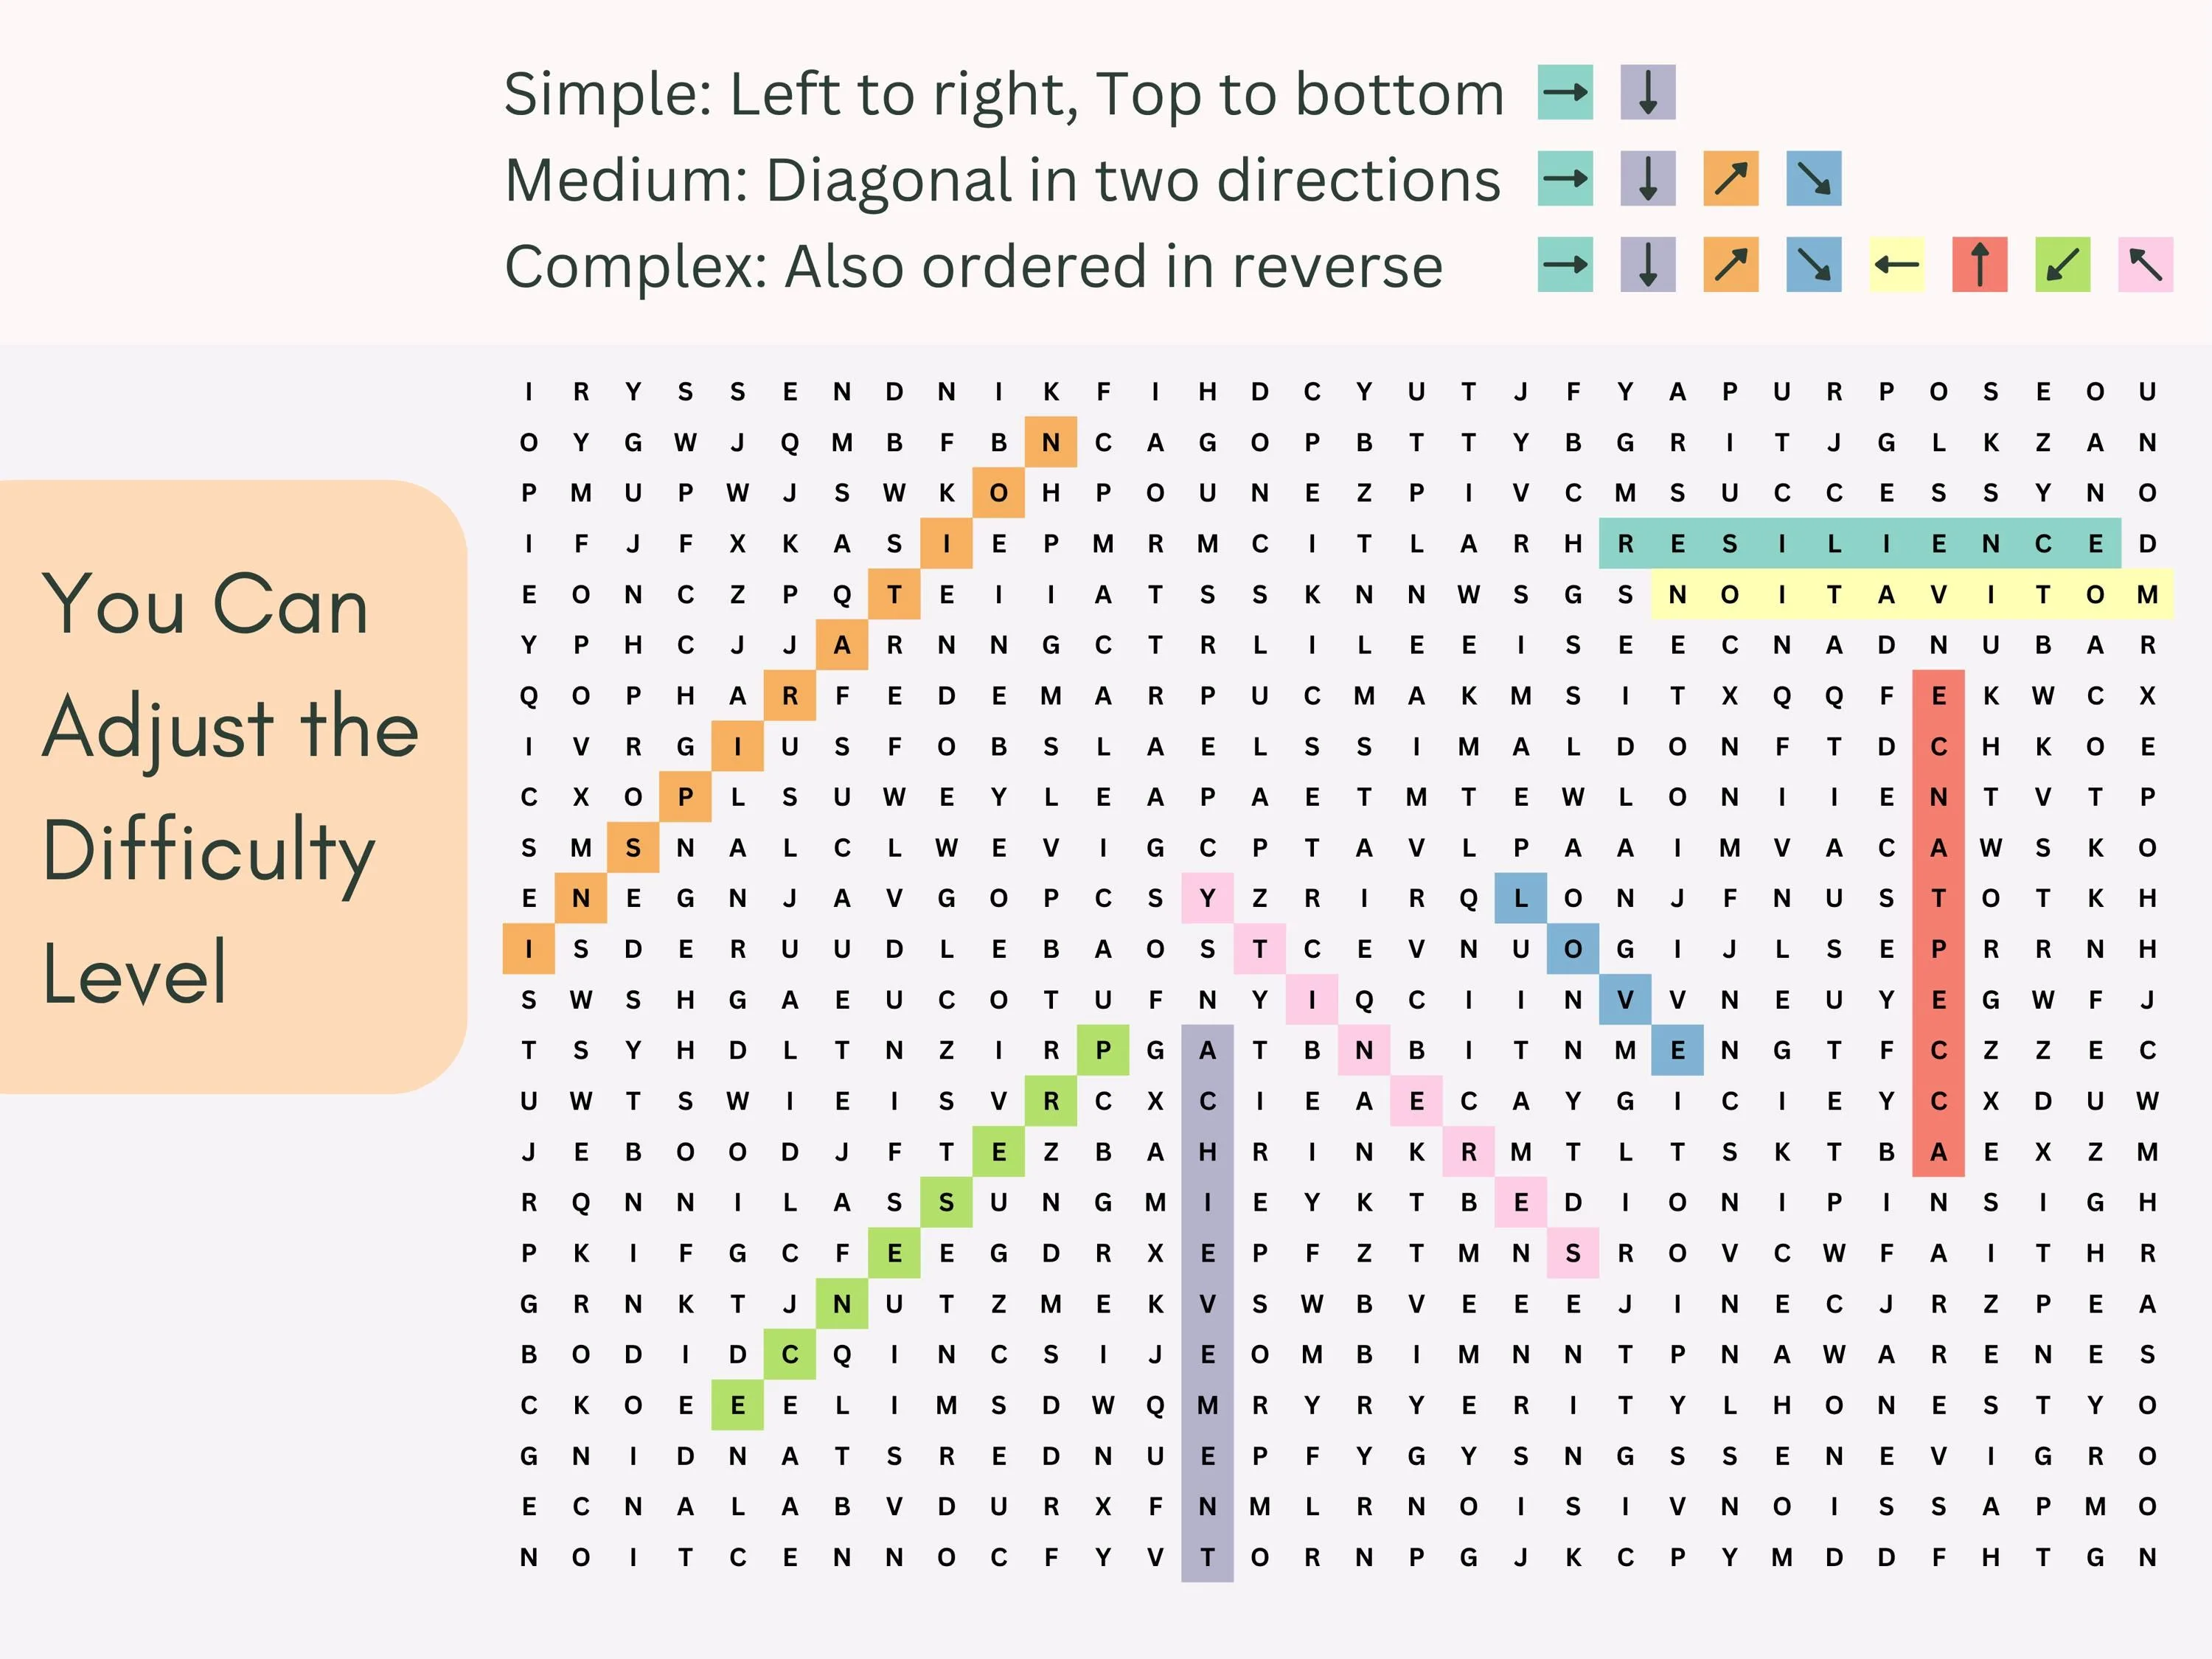The height and width of the screenshot is (1659, 2212).
Task: Click the teal right arrow in the Simple row
Action: 1565,93
